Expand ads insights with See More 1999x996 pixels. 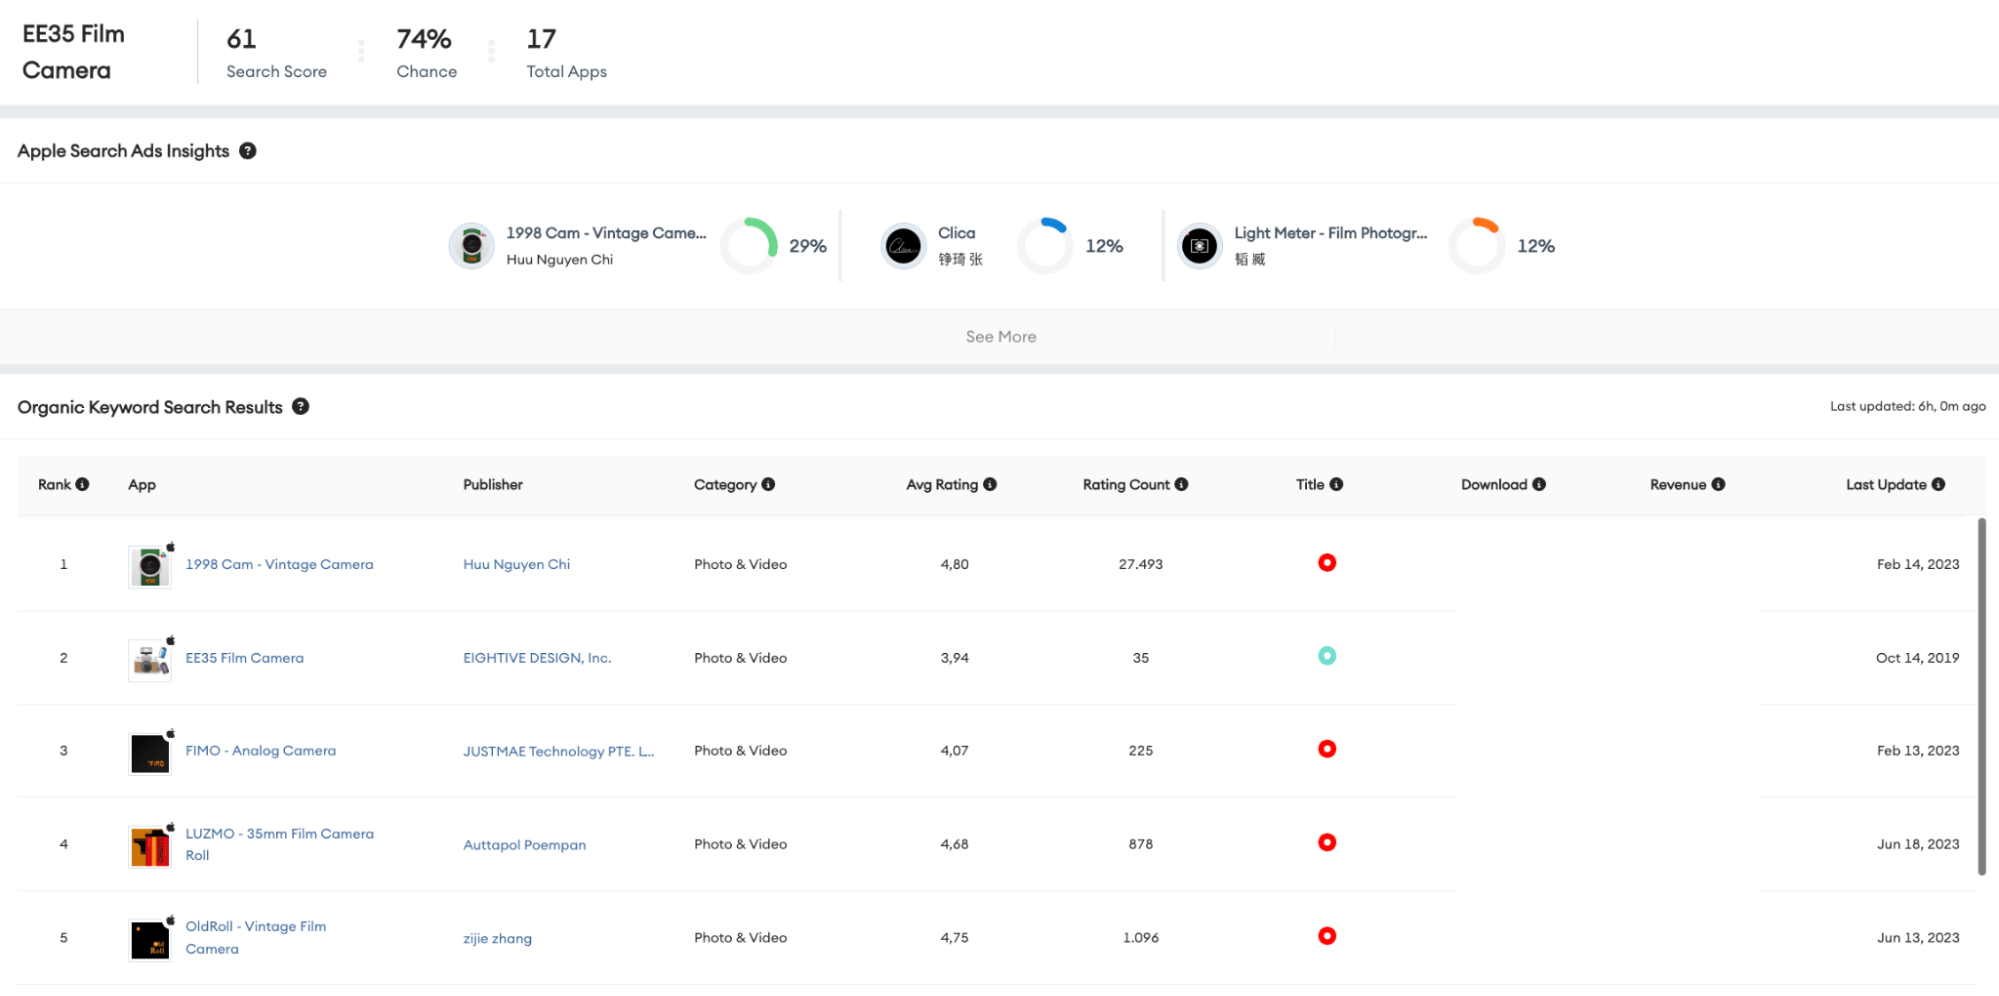pyautogui.click(x=1001, y=337)
